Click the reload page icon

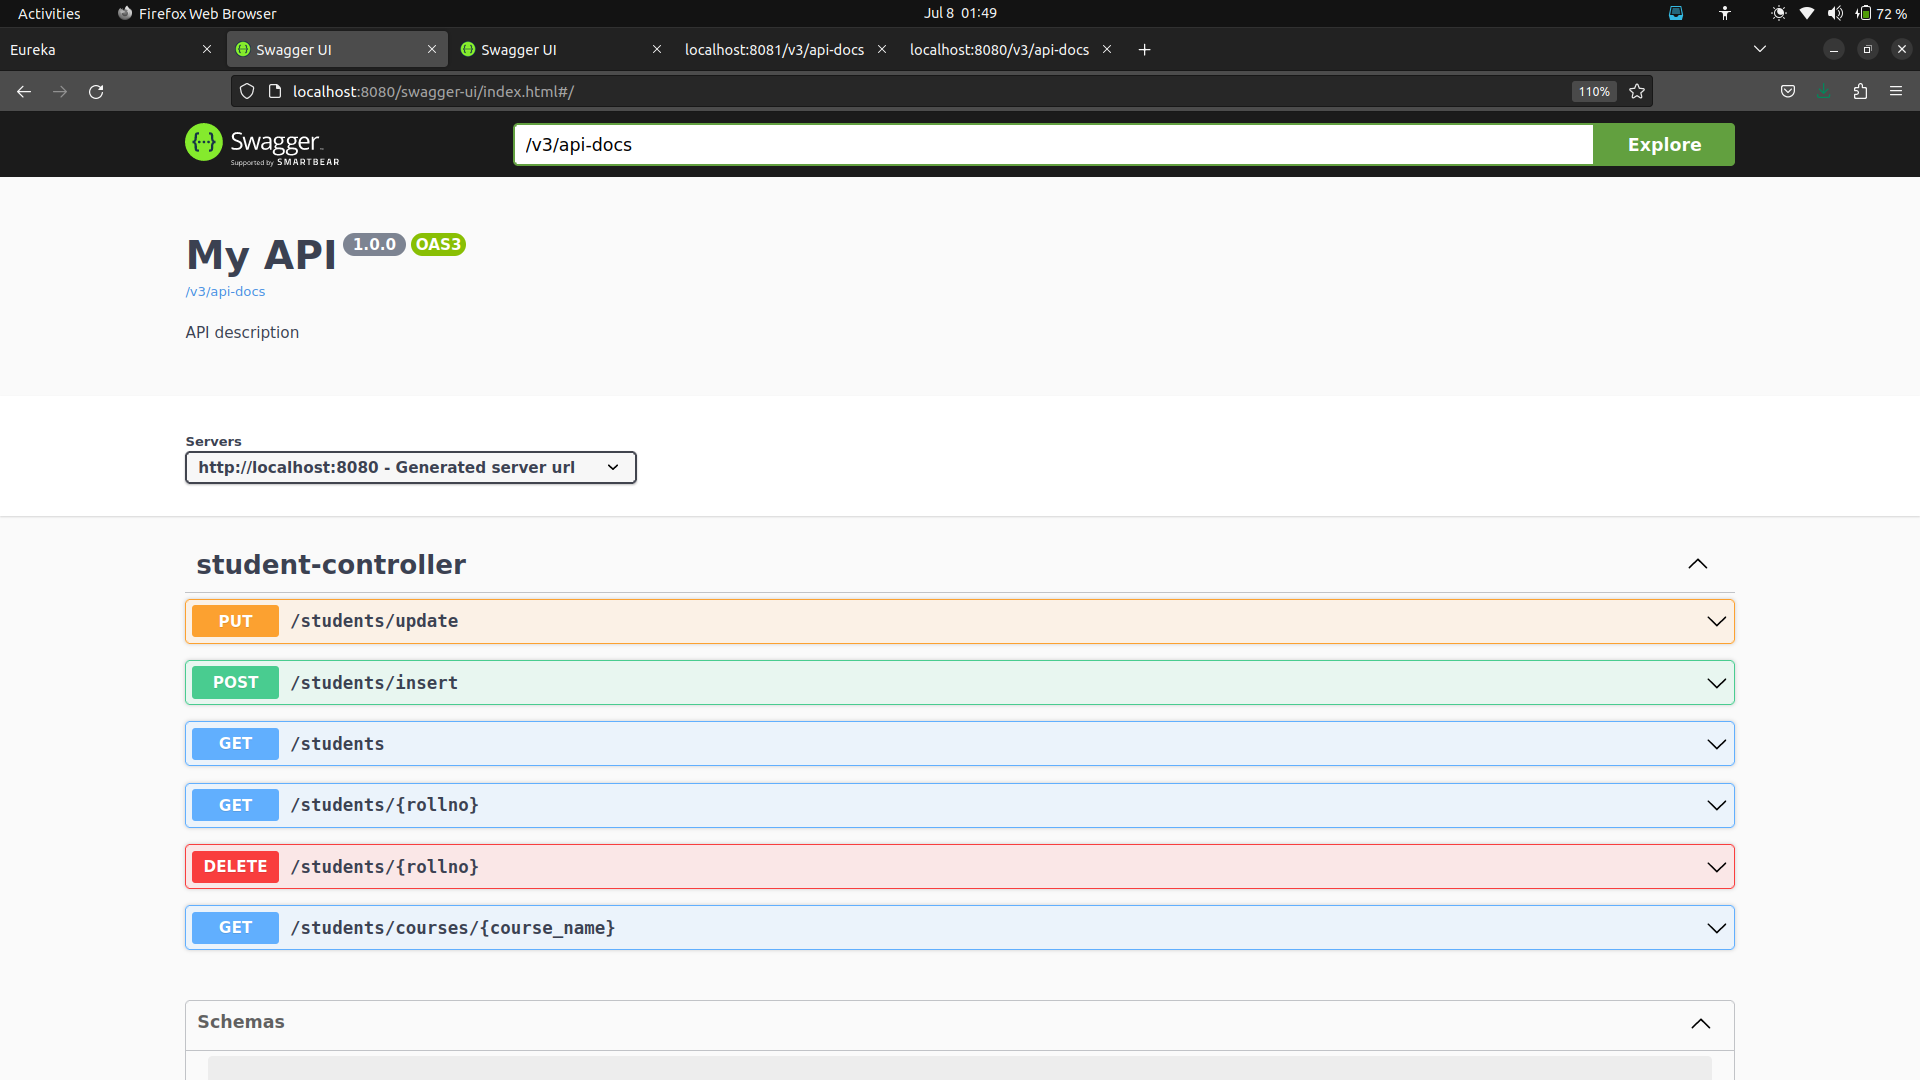[x=96, y=91]
